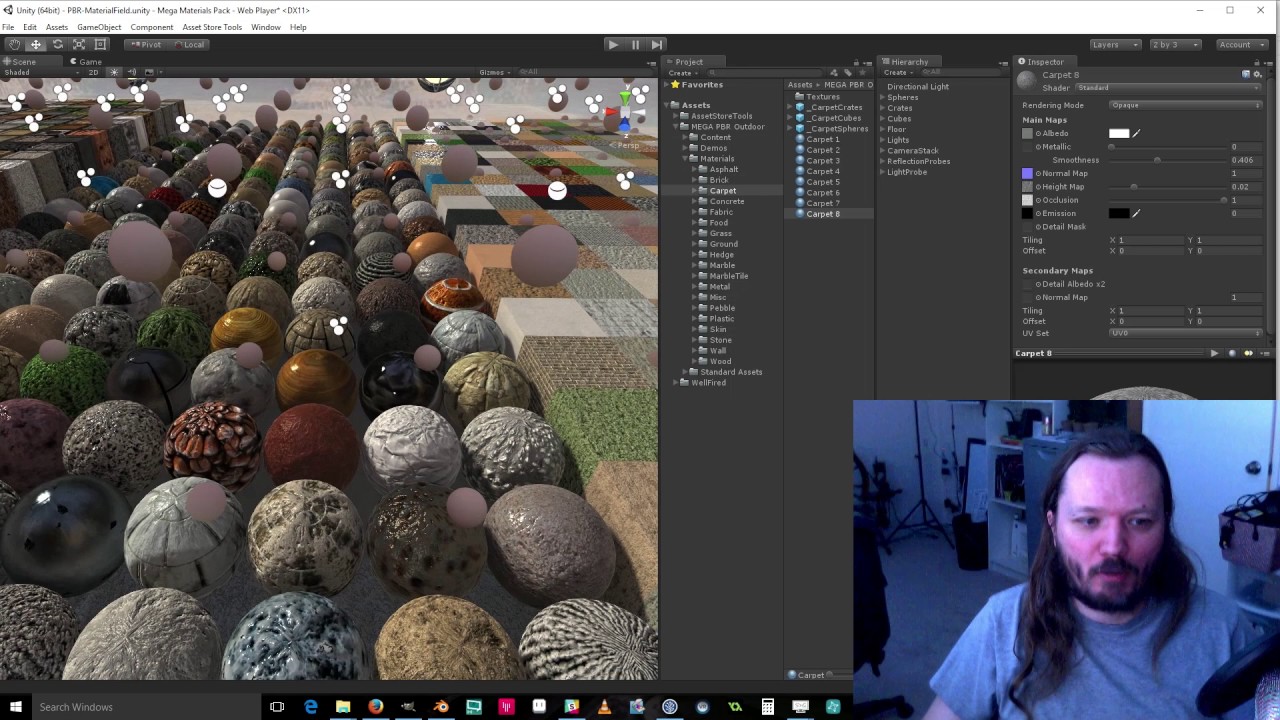Image resolution: width=1280 pixels, height=720 pixels.
Task: Click the Emission eyedropper icon
Action: coord(1136,213)
